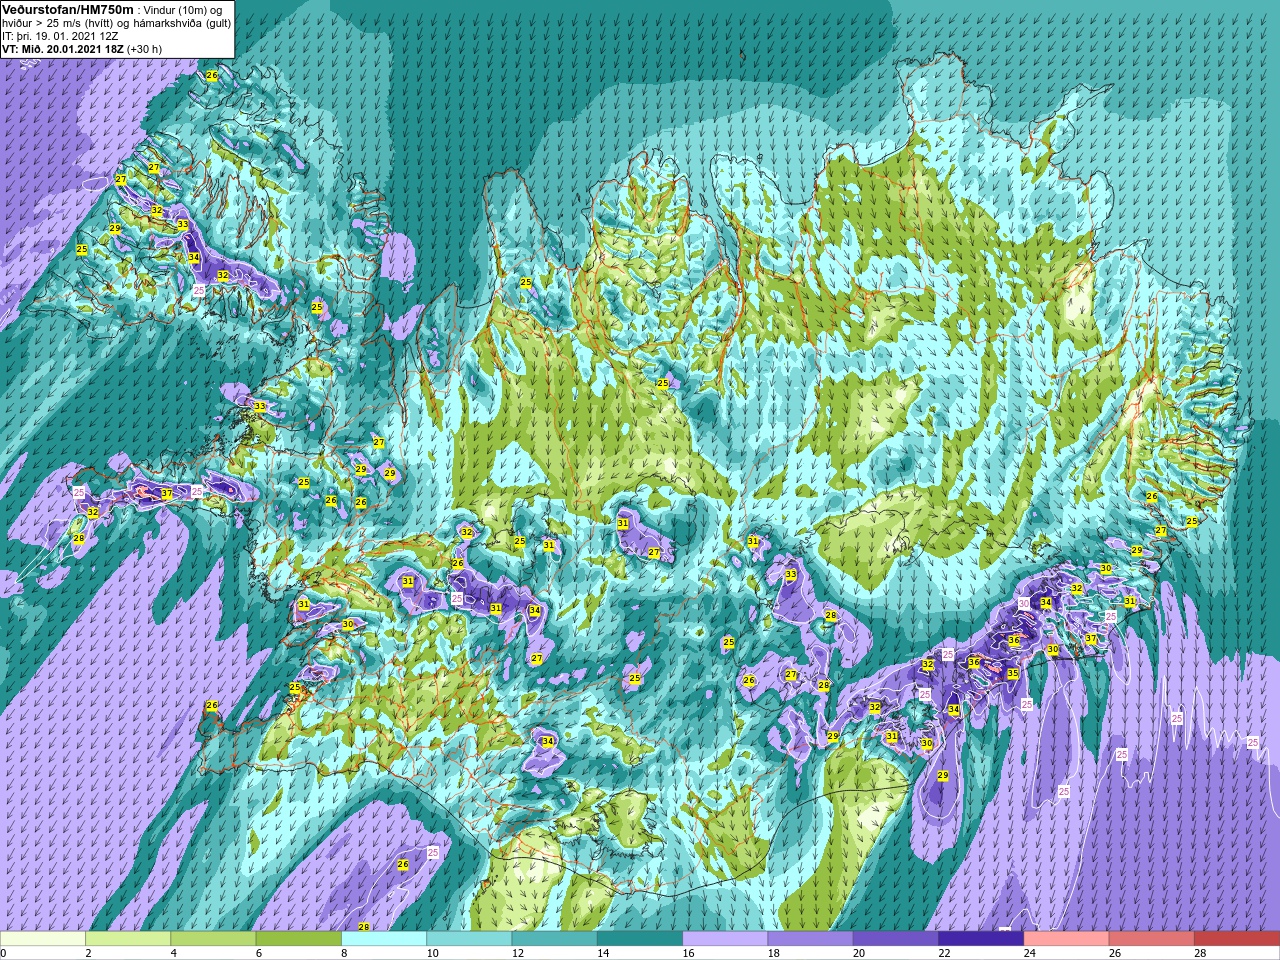Select the forecast offset "(+30 h)"
Image resolution: width=1280 pixels, height=960 pixels.
coord(144,48)
